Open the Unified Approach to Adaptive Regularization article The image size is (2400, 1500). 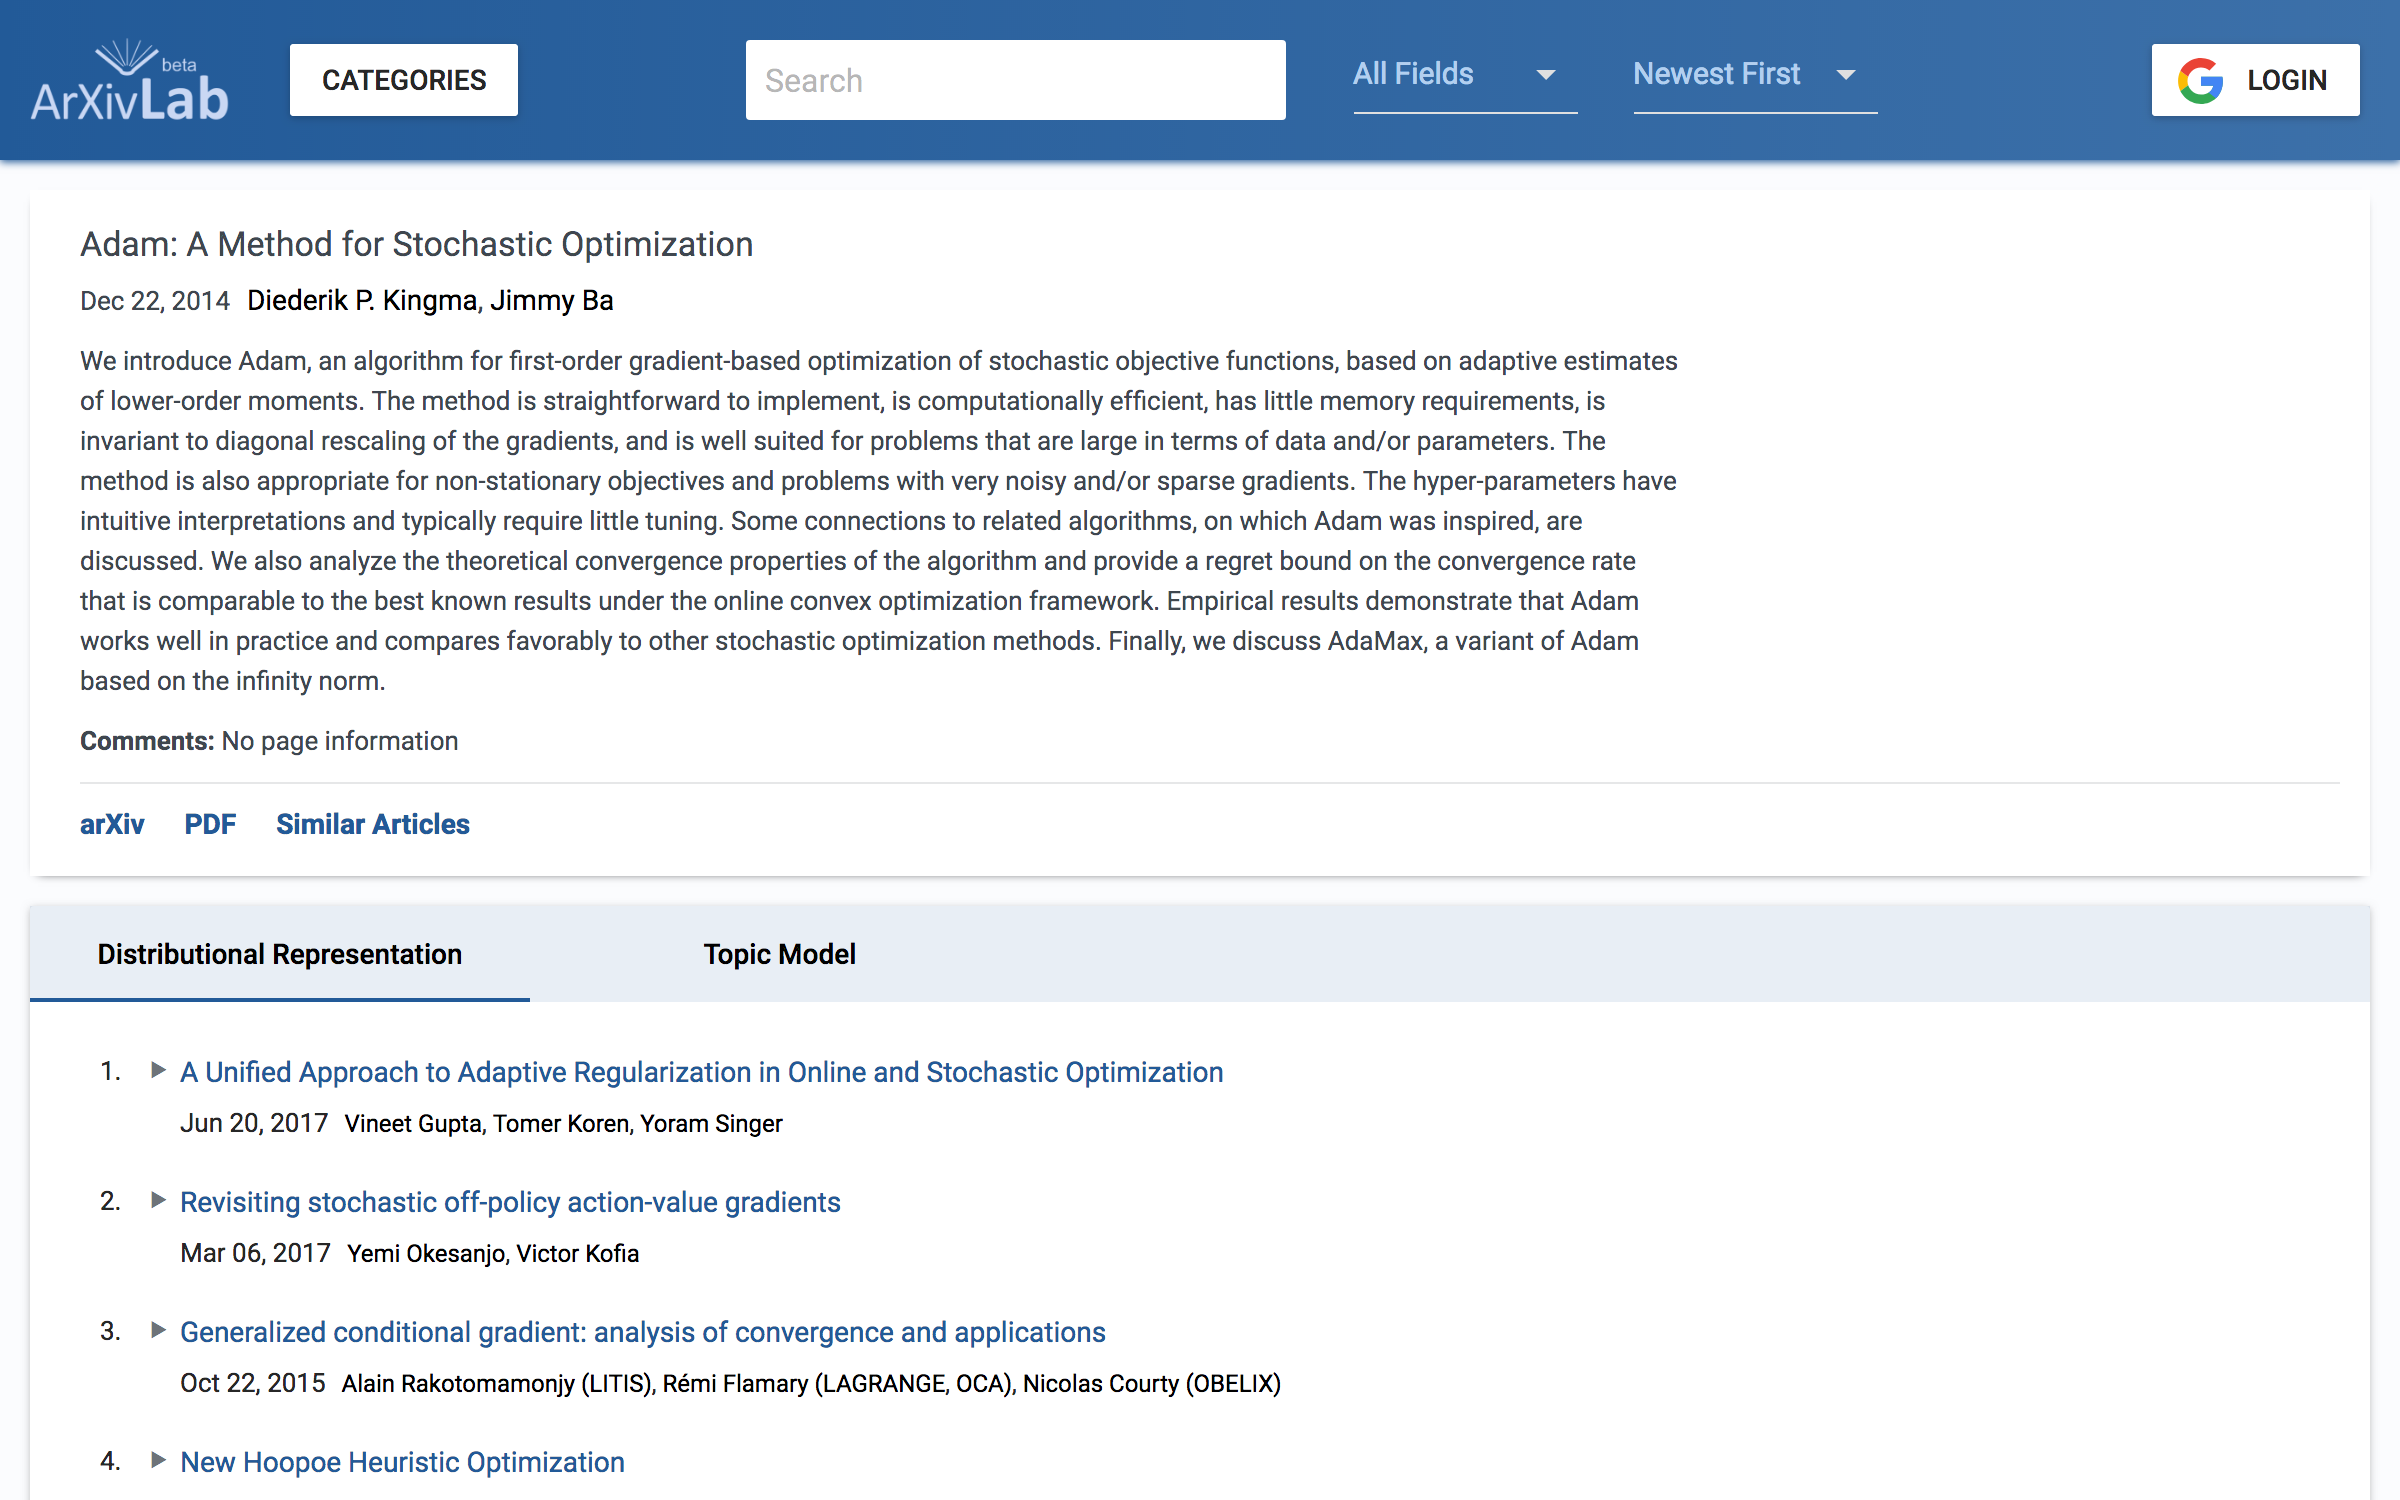pyautogui.click(x=701, y=1072)
